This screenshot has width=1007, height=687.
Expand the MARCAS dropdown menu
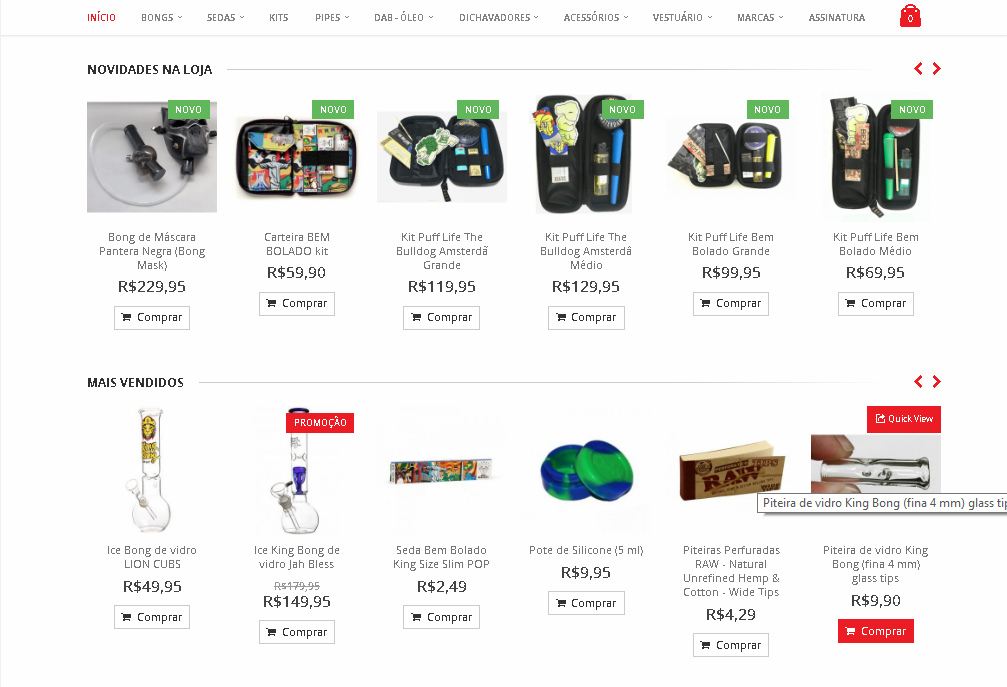(x=760, y=17)
